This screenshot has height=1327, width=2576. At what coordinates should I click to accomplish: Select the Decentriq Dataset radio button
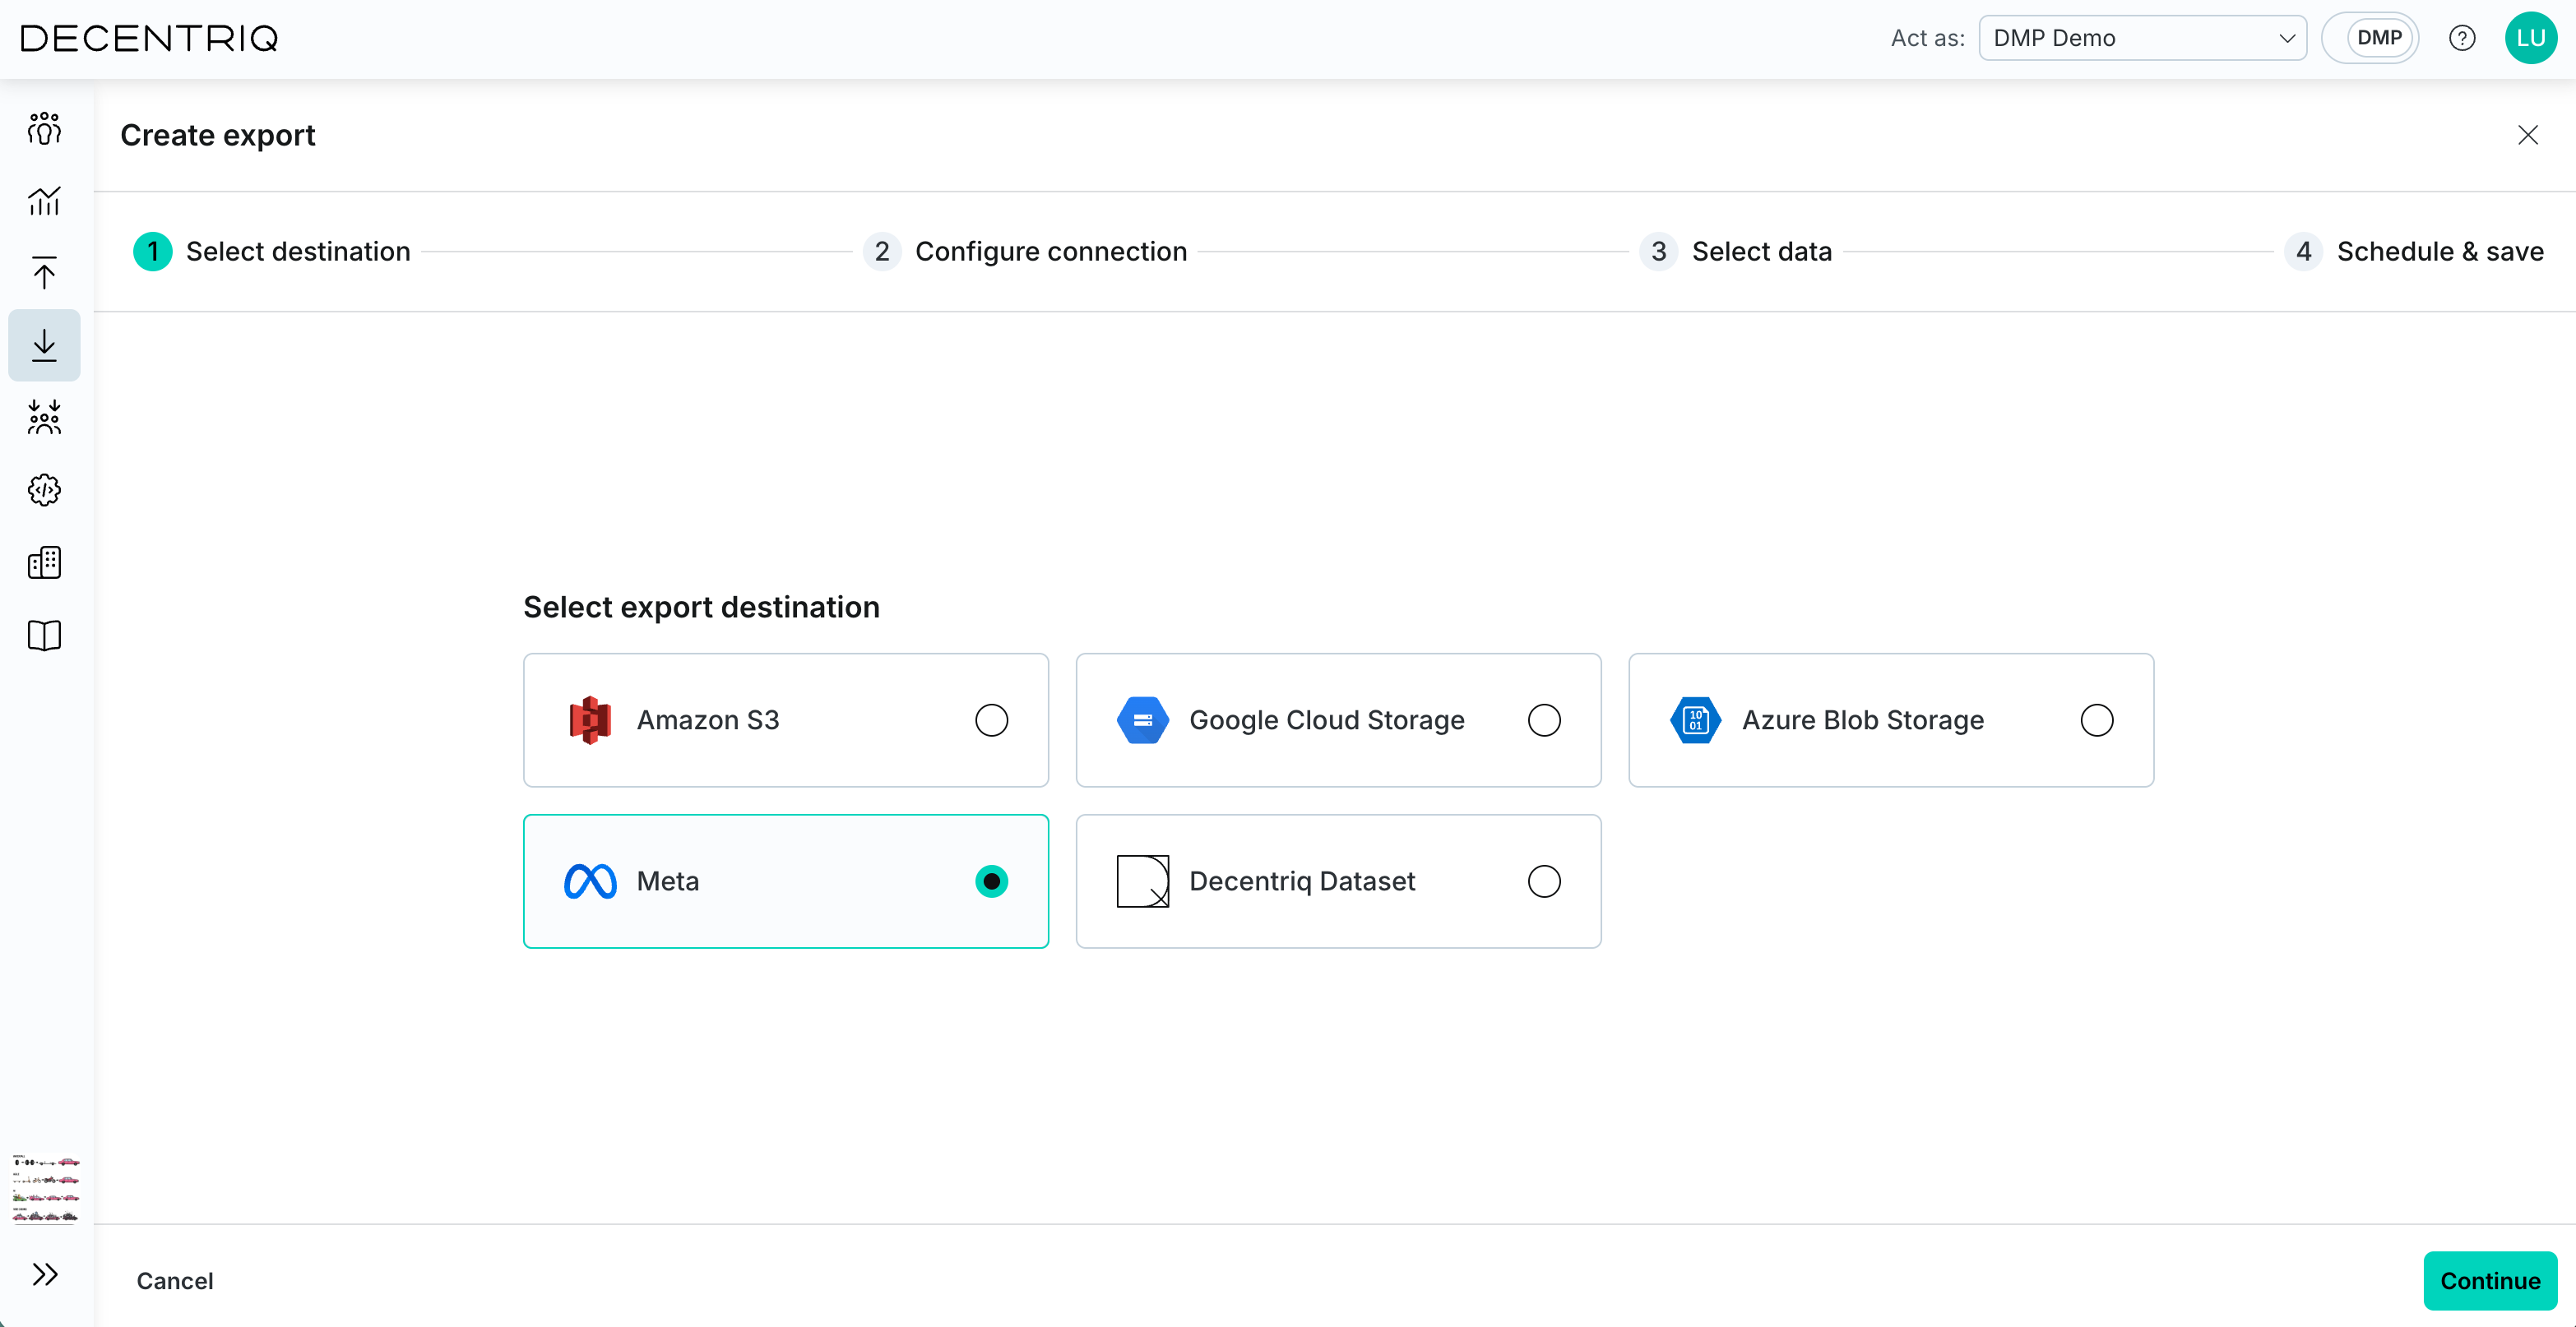(x=1544, y=881)
